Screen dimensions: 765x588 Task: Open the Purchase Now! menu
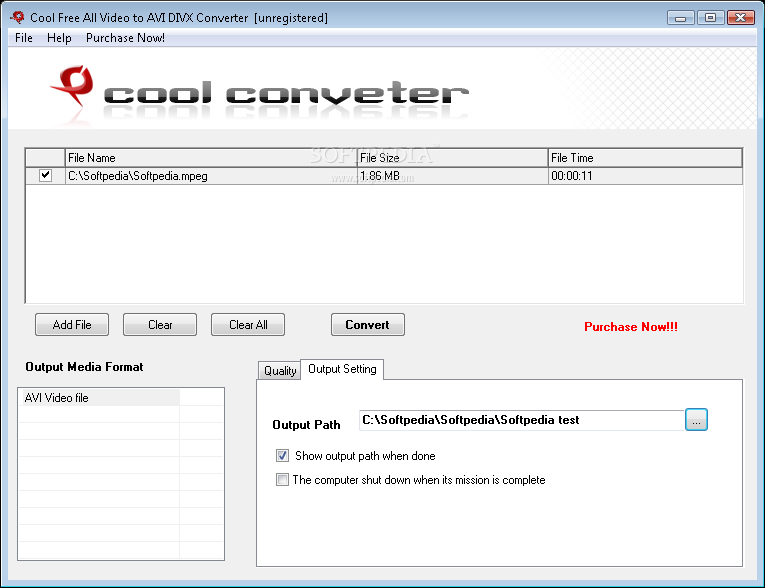point(125,38)
